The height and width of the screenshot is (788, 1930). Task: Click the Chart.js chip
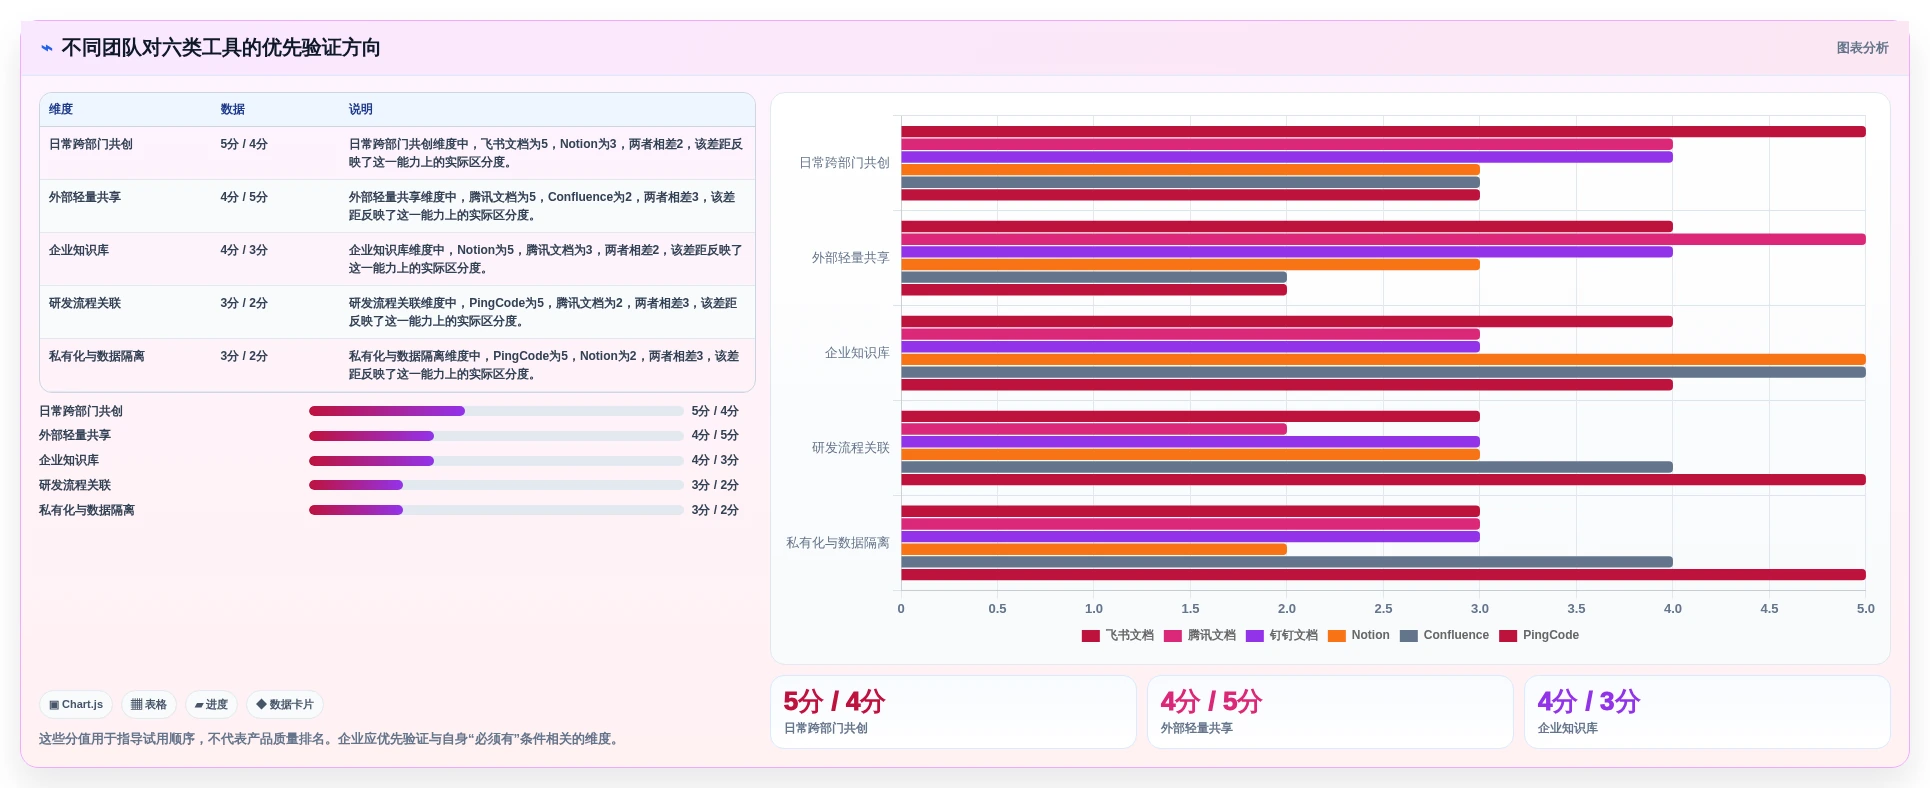(76, 704)
